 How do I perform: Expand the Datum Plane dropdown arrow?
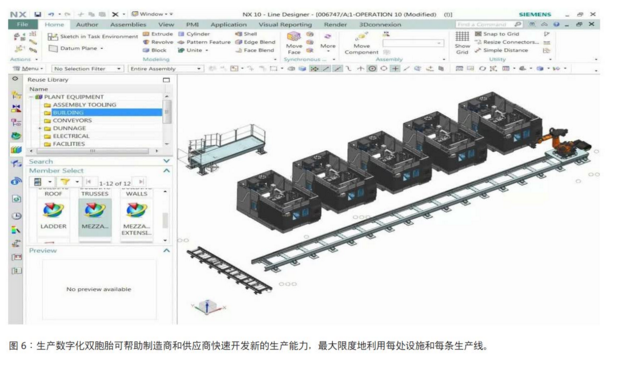coord(102,48)
